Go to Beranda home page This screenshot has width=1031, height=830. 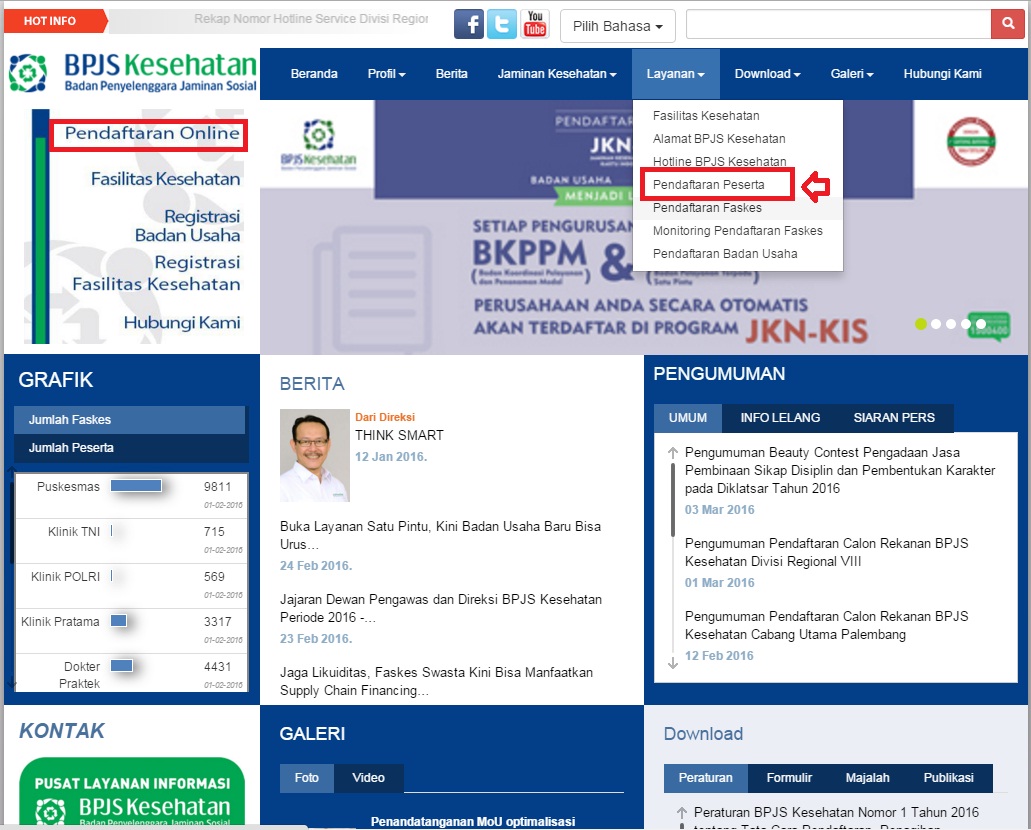tap(314, 74)
